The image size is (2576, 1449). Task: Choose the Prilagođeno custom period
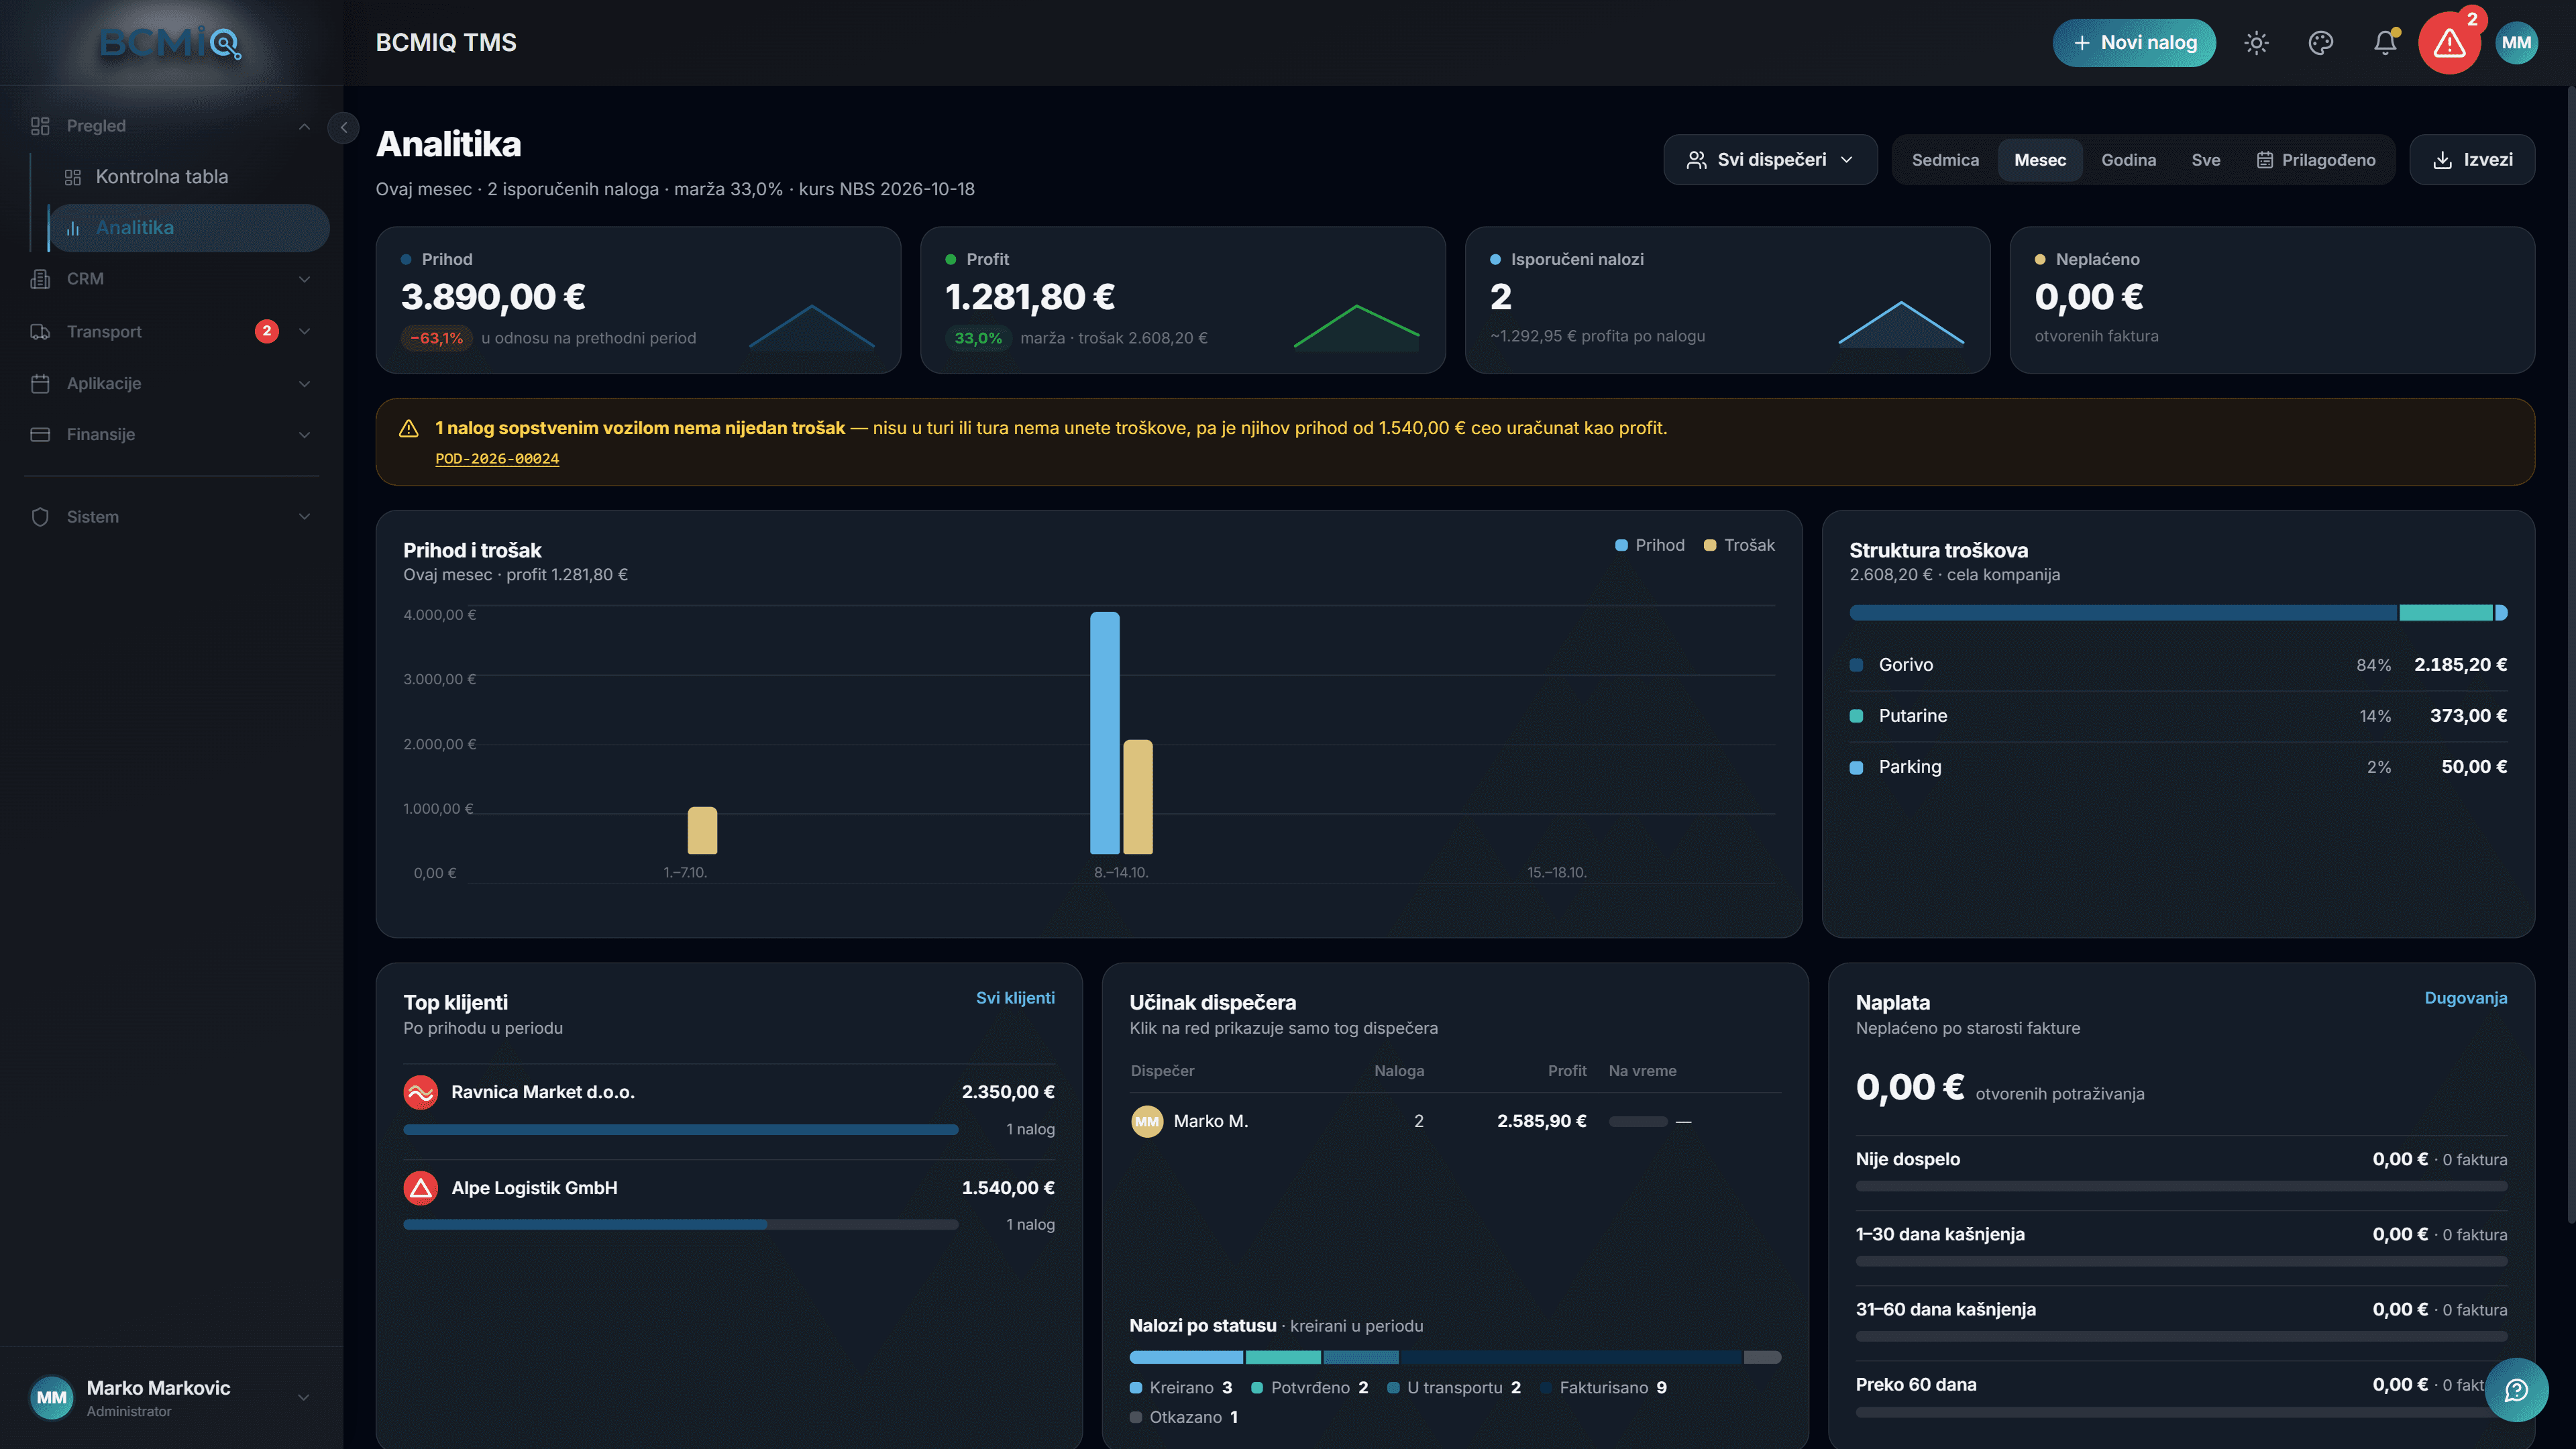click(x=2315, y=160)
